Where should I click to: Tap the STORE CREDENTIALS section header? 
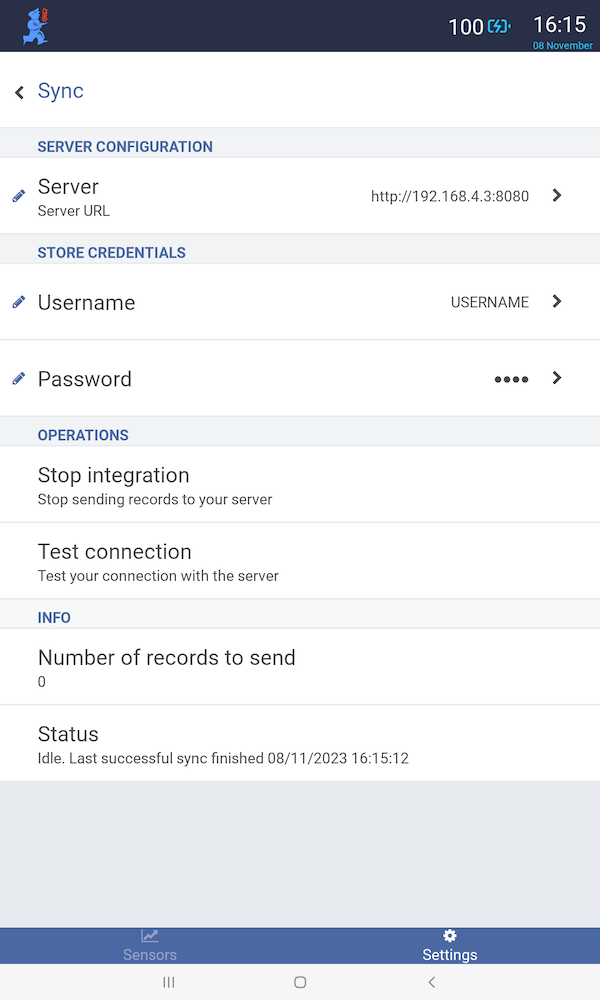pyautogui.click(x=112, y=253)
